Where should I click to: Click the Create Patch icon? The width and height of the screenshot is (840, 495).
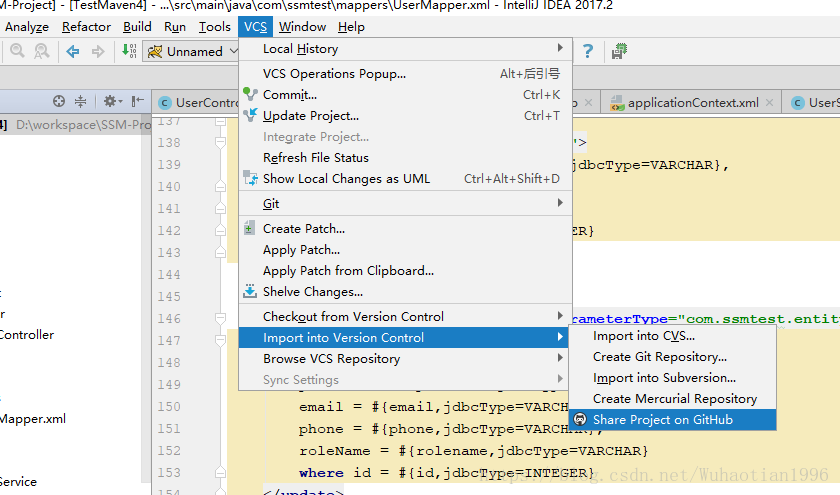[249, 228]
